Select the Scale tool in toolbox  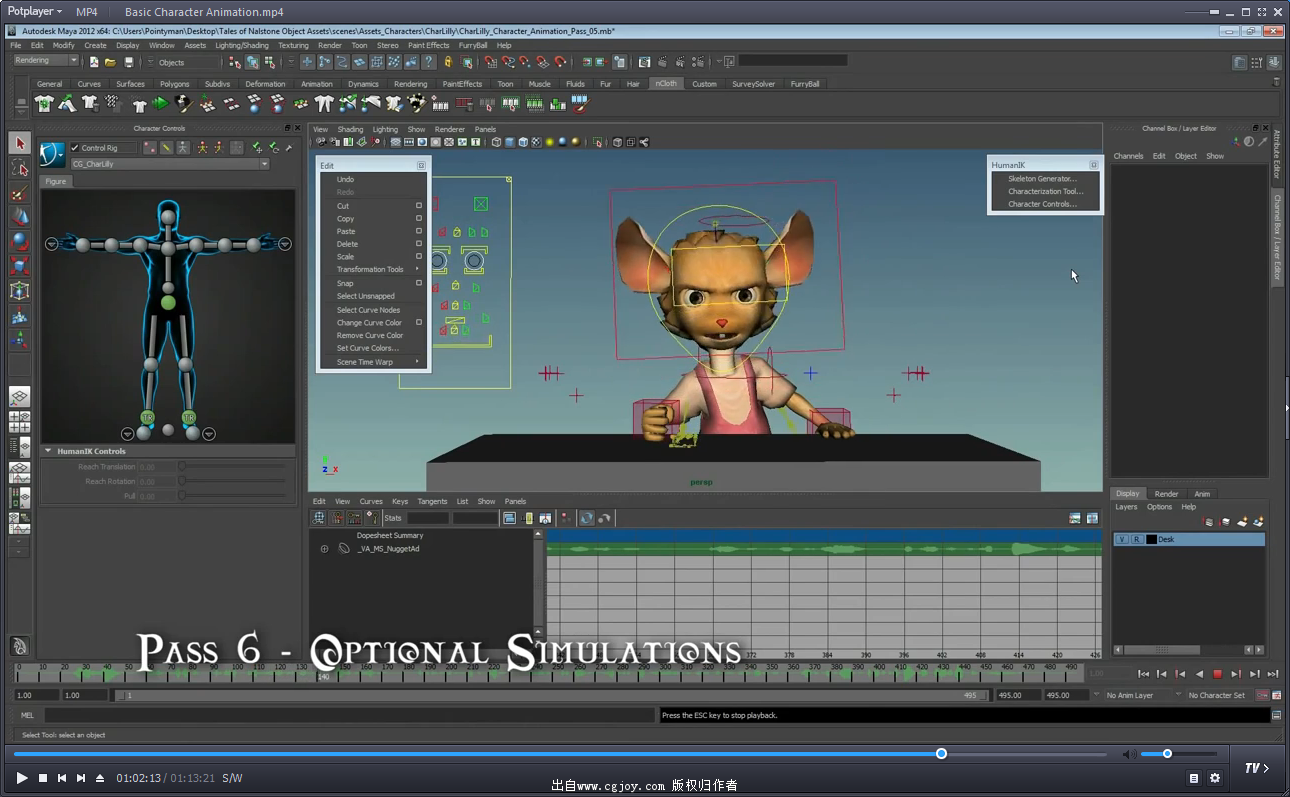tap(19, 266)
